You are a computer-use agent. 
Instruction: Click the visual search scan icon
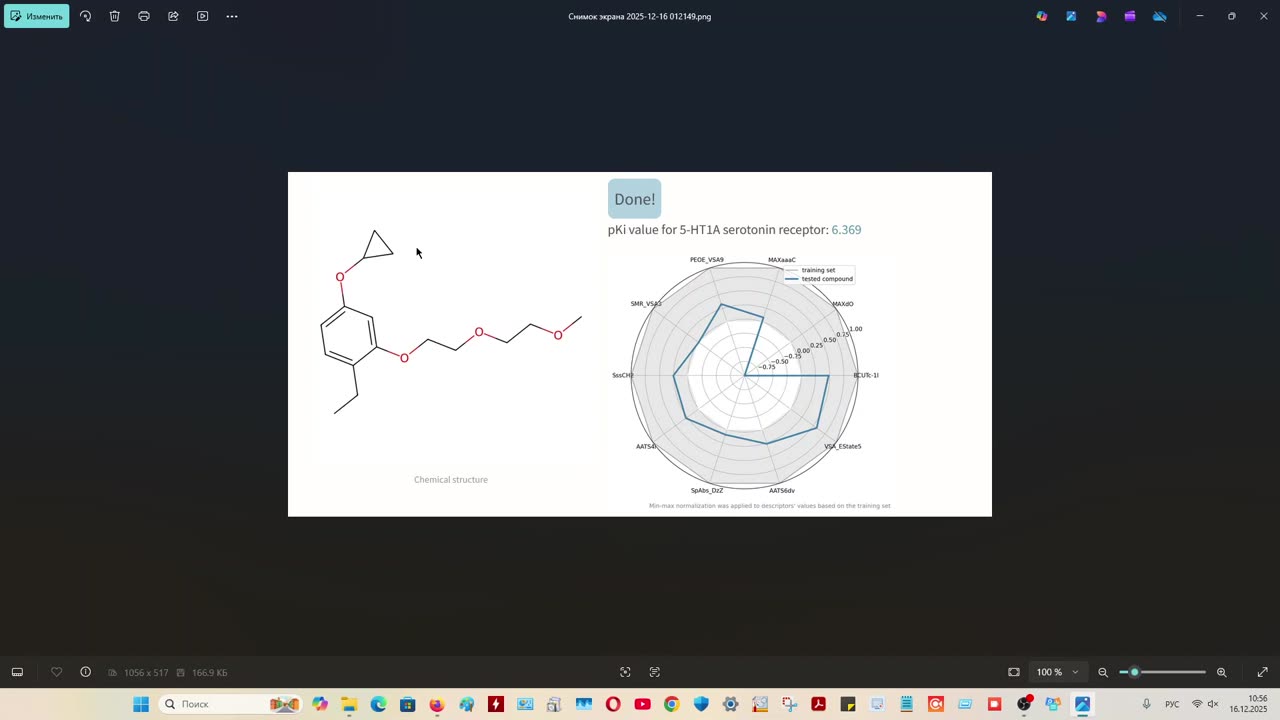tap(625, 672)
